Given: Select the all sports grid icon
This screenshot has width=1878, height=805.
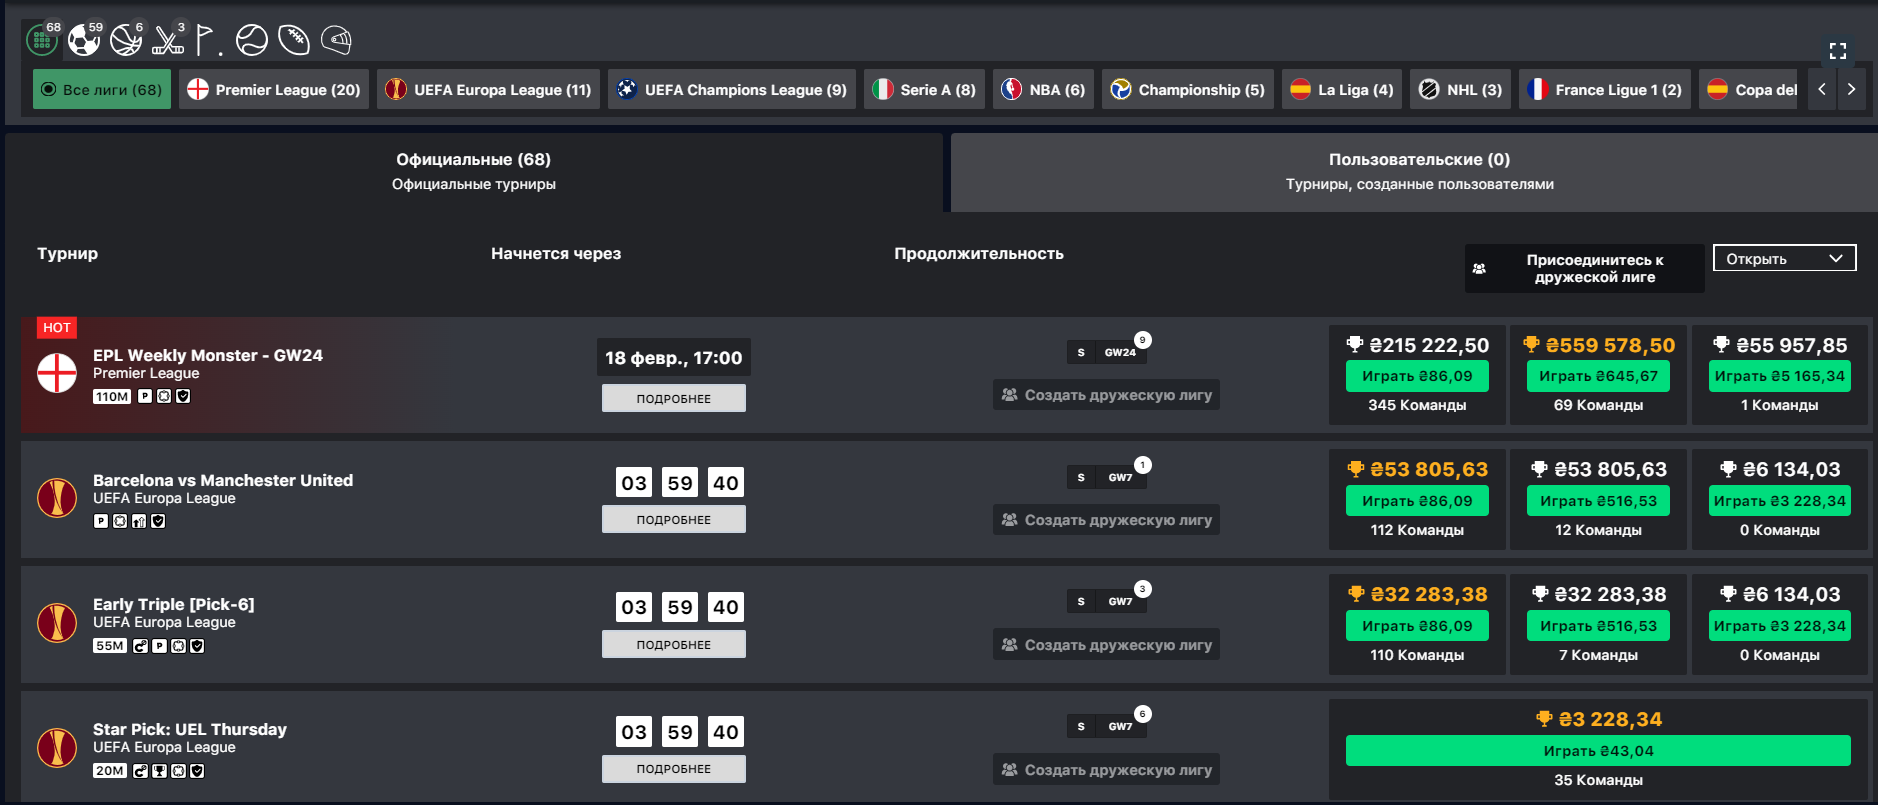Looking at the screenshot, I should (41, 40).
